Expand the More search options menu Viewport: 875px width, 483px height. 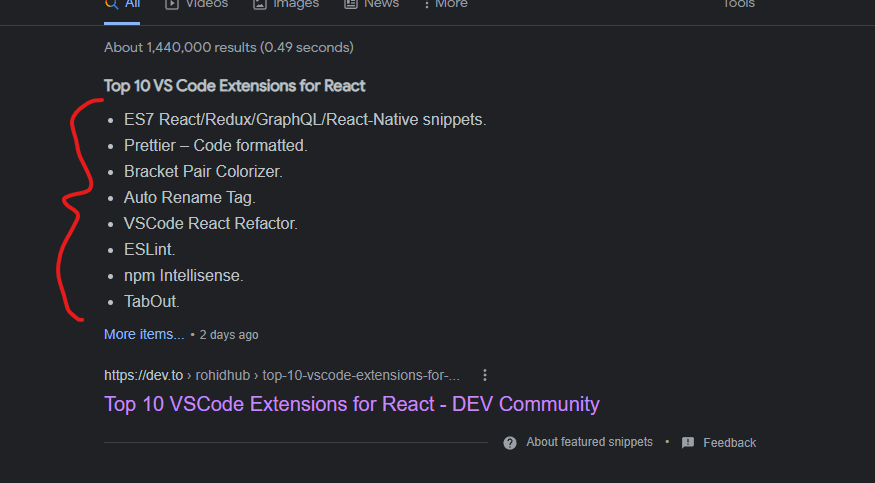445,4
